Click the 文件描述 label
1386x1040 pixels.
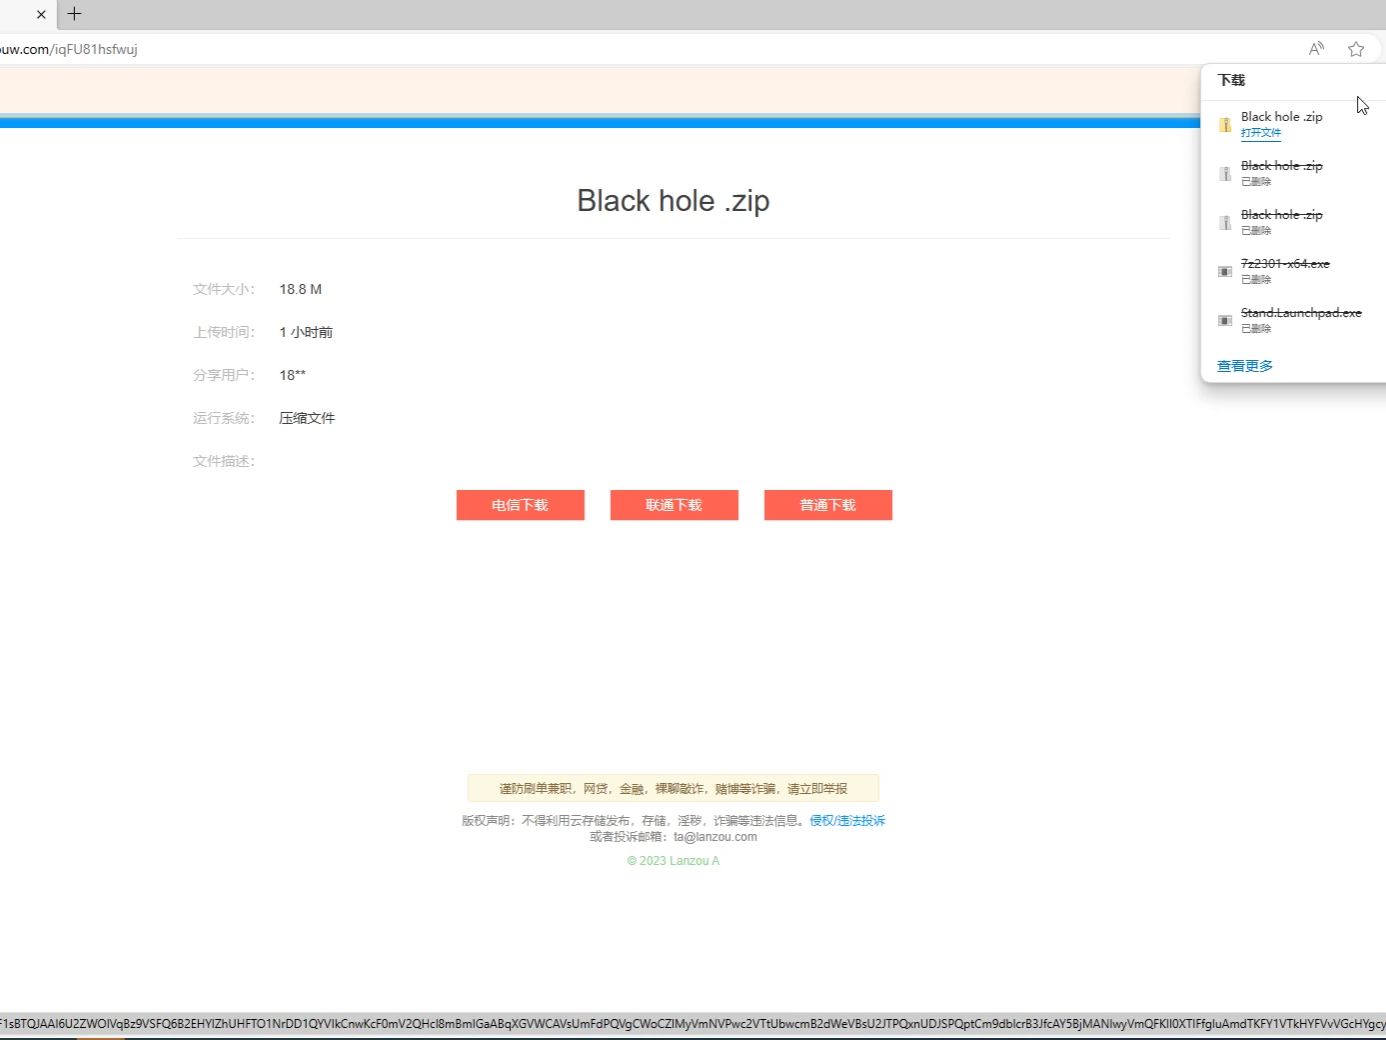(x=224, y=461)
